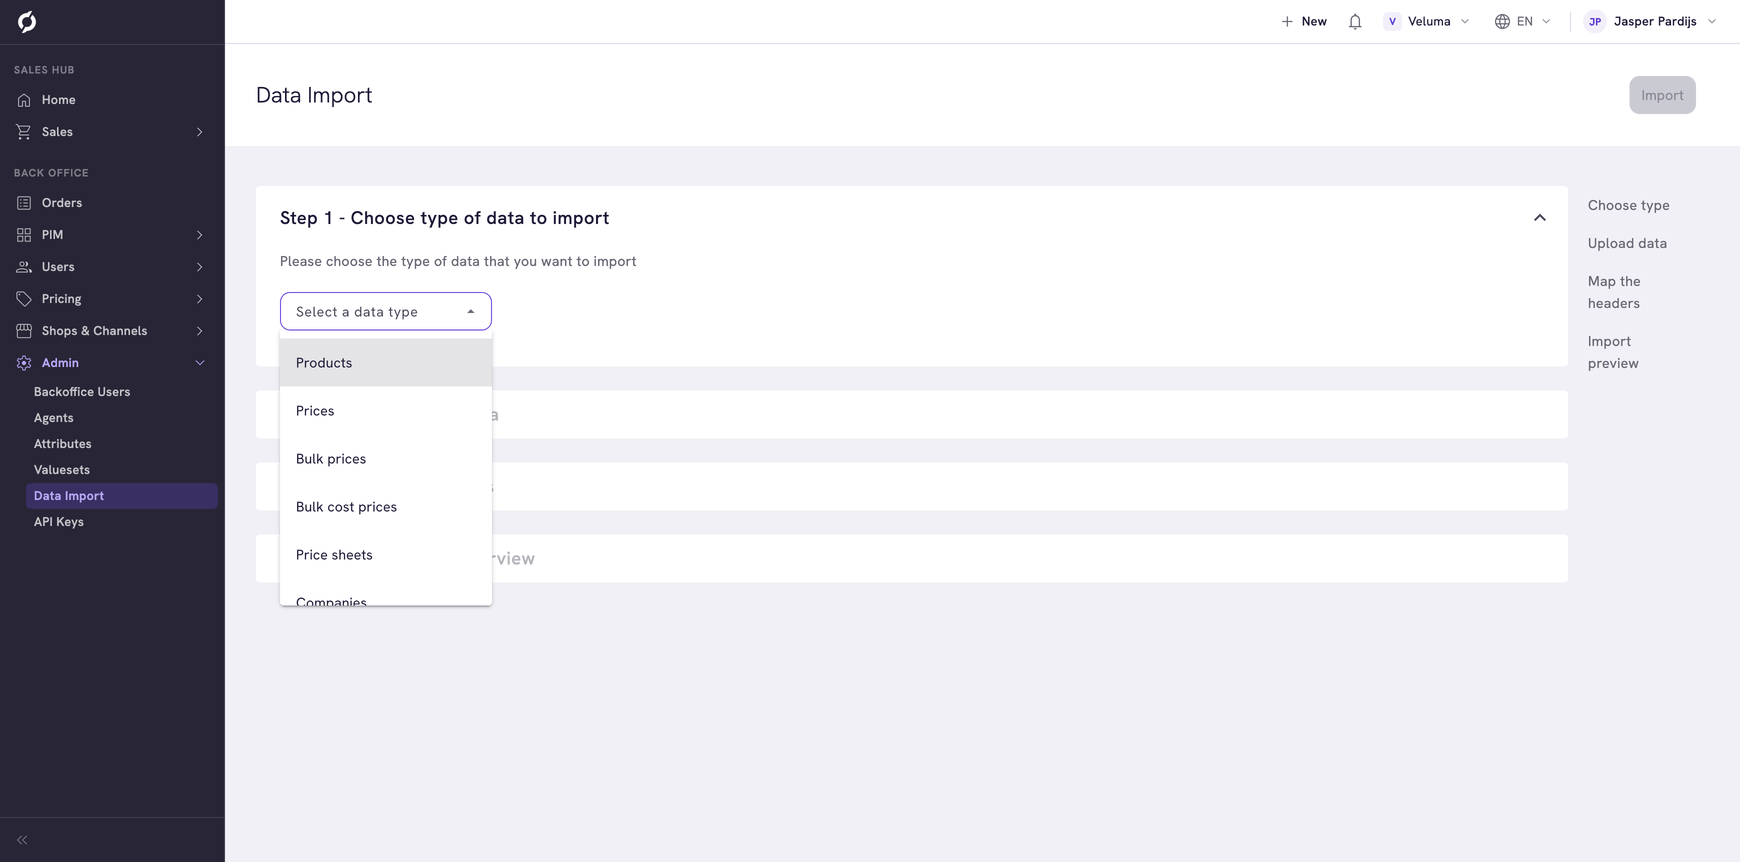
Task: Open the Veluma organization dropdown arrow
Action: tap(1465, 21)
